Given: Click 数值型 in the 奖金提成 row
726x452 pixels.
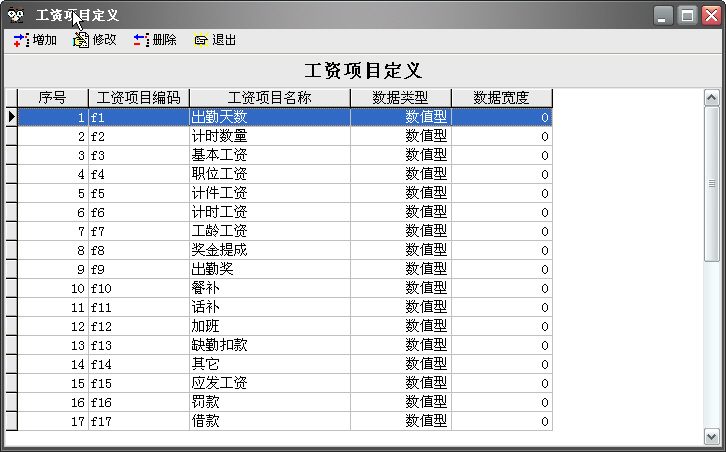Looking at the screenshot, I should [401, 250].
